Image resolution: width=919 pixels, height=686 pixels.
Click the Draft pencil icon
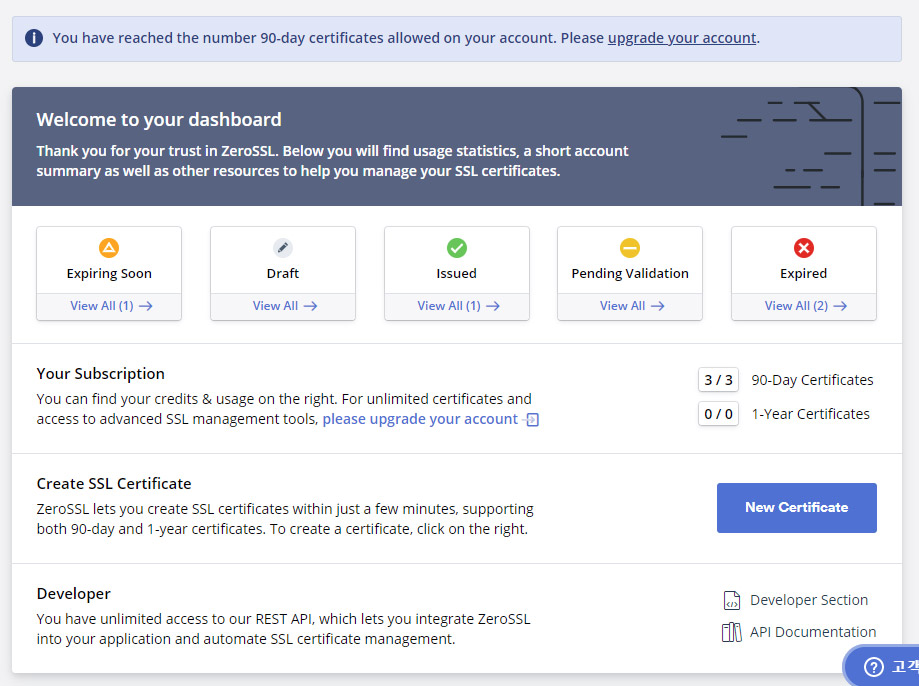click(283, 248)
